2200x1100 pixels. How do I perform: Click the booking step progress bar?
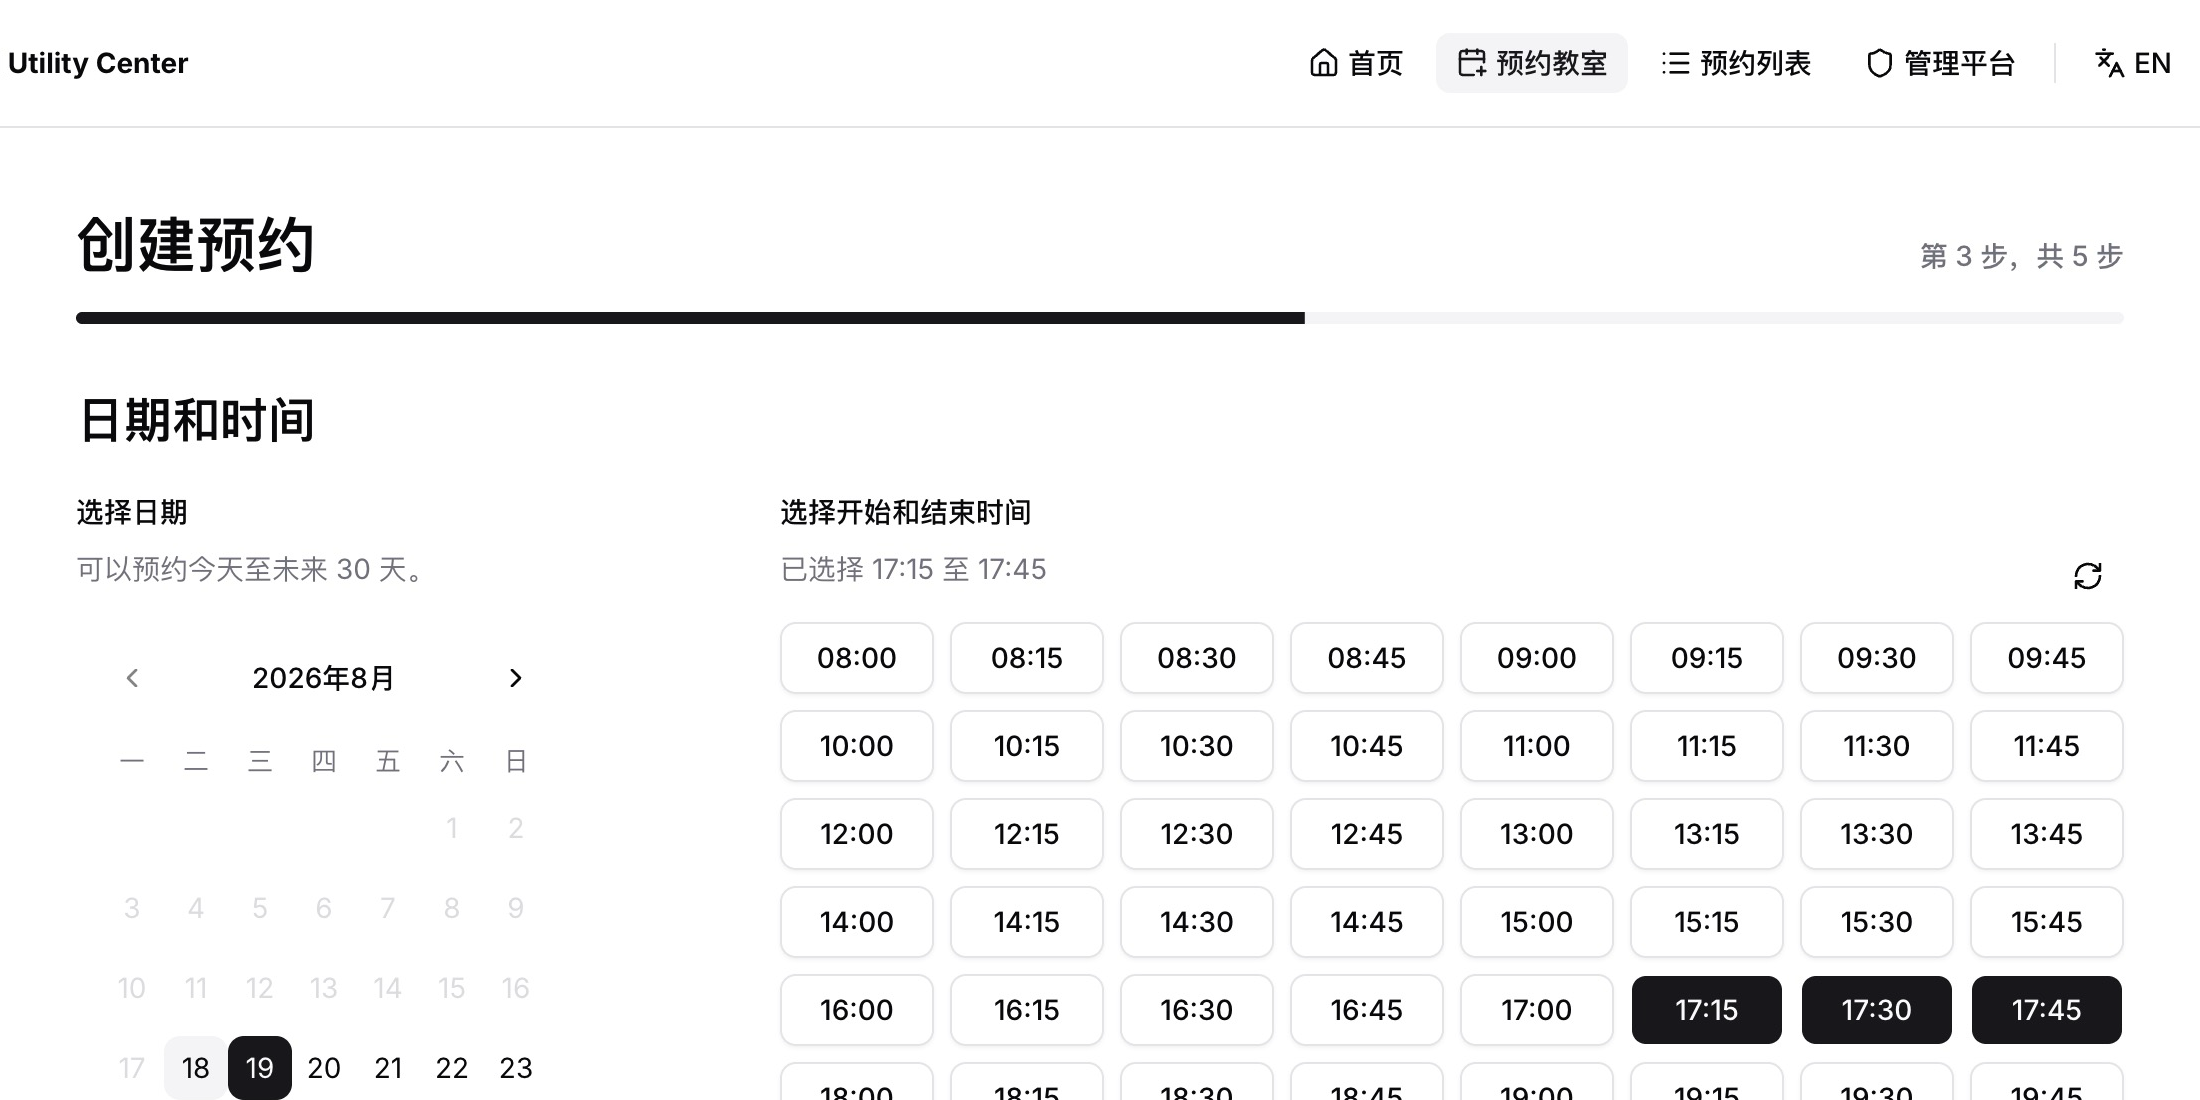1100,318
